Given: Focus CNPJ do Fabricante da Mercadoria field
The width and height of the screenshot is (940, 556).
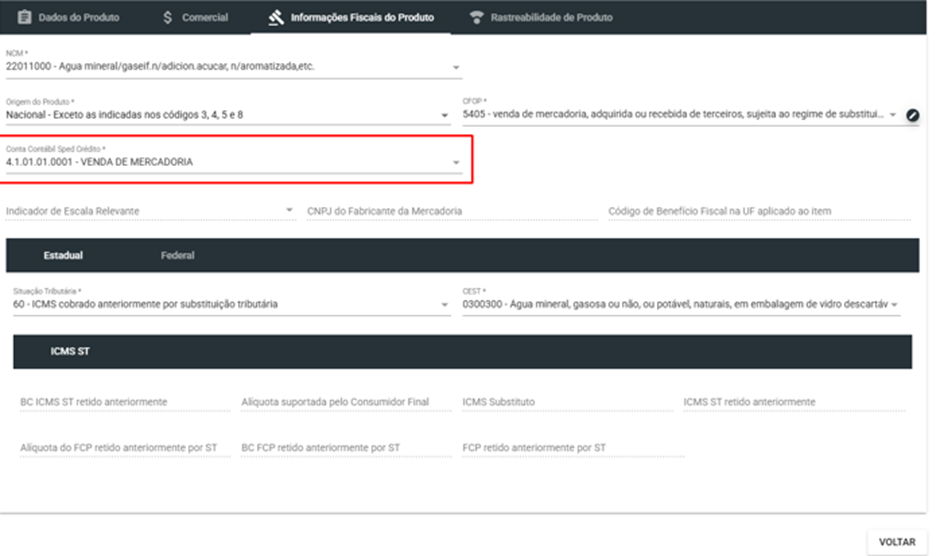Looking at the screenshot, I should pos(452,211).
